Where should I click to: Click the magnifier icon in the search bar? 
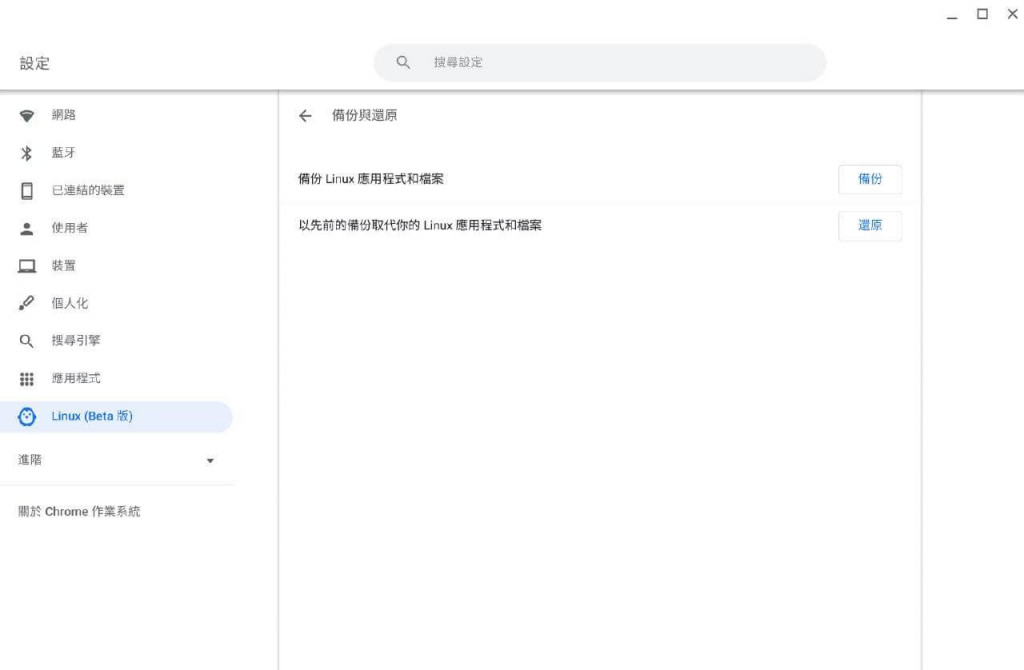click(x=403, y=62)
